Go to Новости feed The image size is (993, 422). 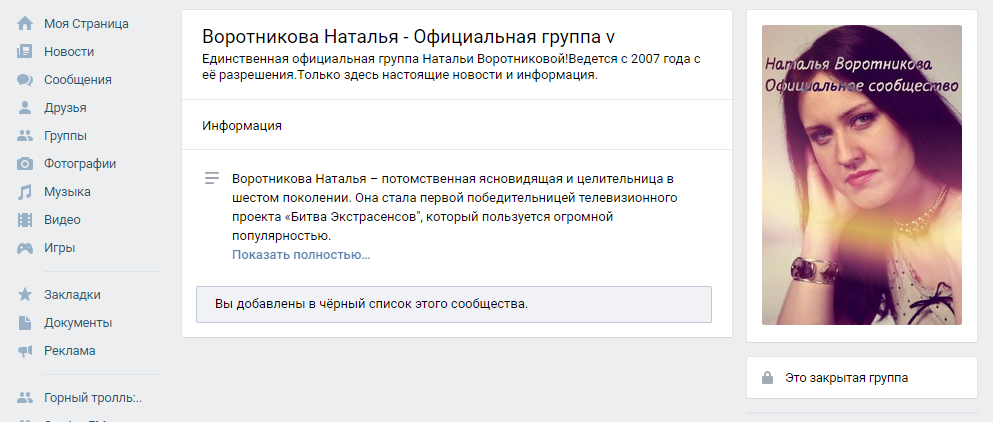tap(69, 52)
